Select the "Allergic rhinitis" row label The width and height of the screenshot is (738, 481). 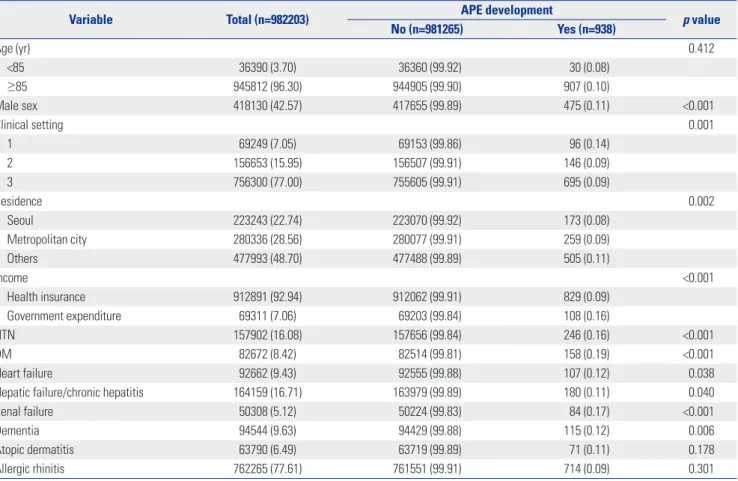point(32,469)
